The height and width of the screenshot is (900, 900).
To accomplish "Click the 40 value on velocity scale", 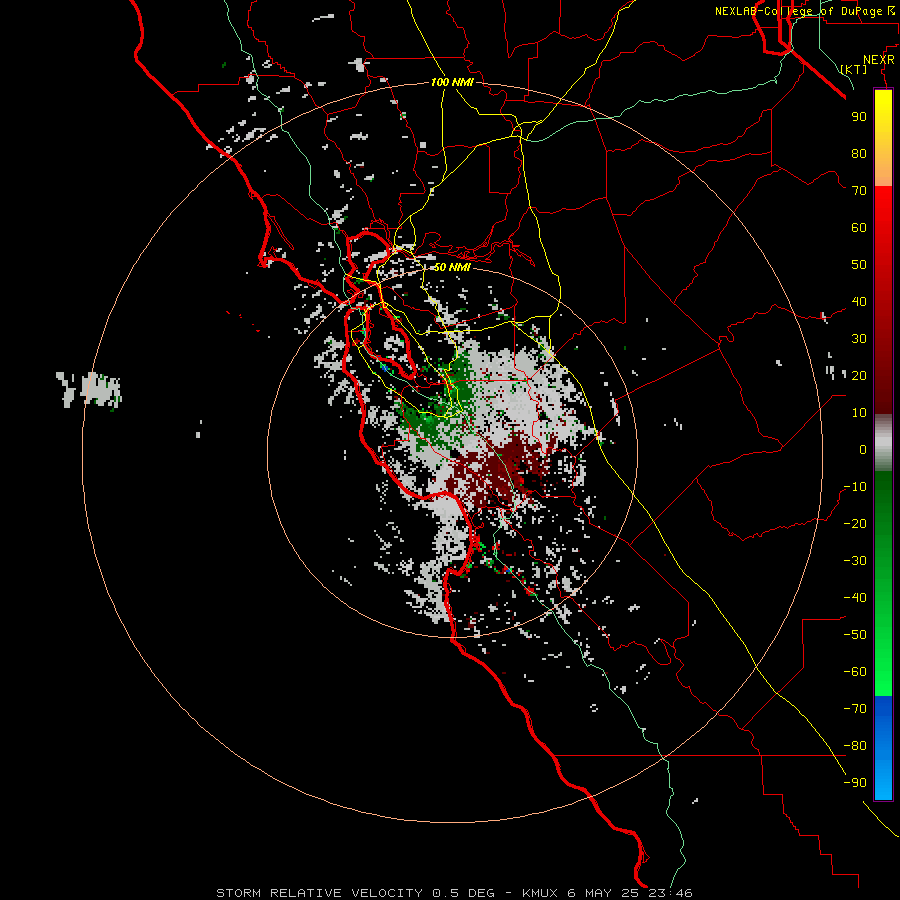I will (859, 301).
